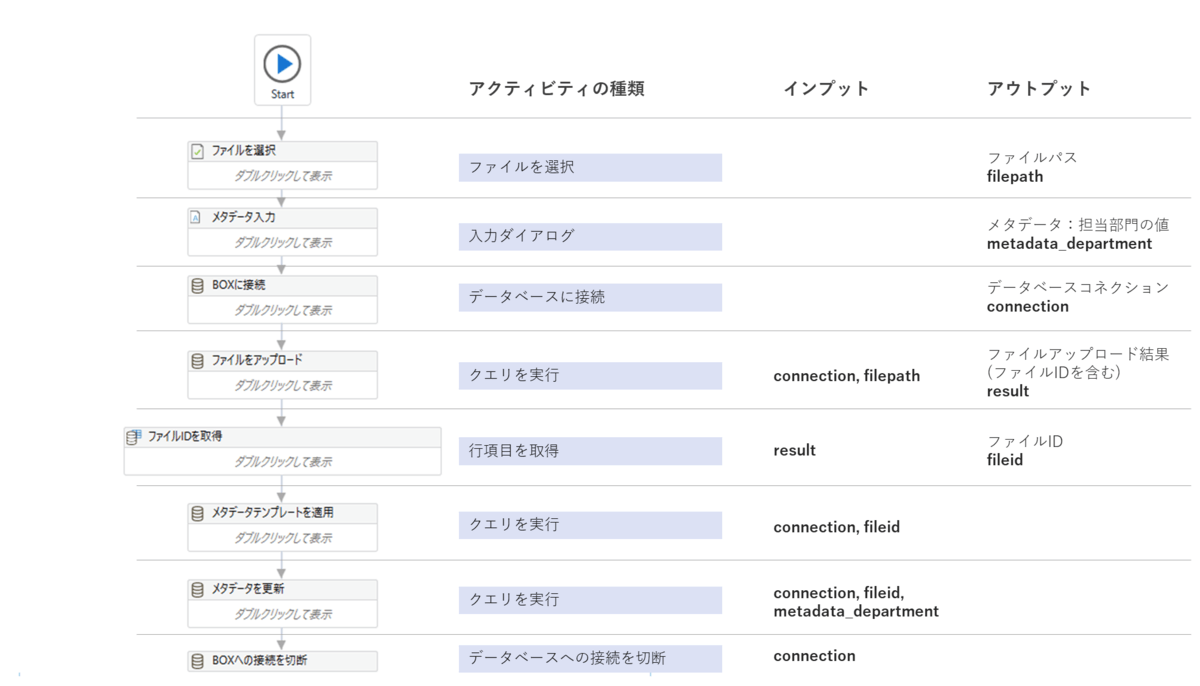
Task: Expand メタデータ入力 activity body
Action: tap(283, 243)
